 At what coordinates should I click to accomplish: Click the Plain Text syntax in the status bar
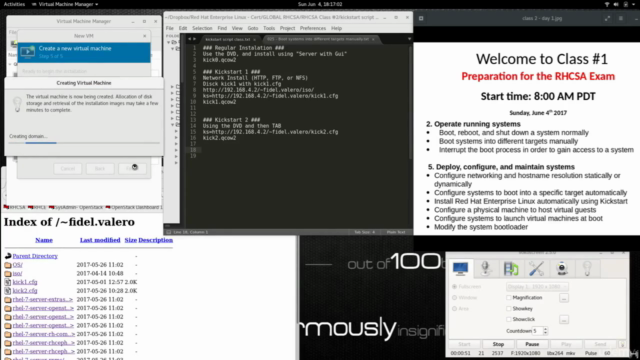[x=396, y=232]
